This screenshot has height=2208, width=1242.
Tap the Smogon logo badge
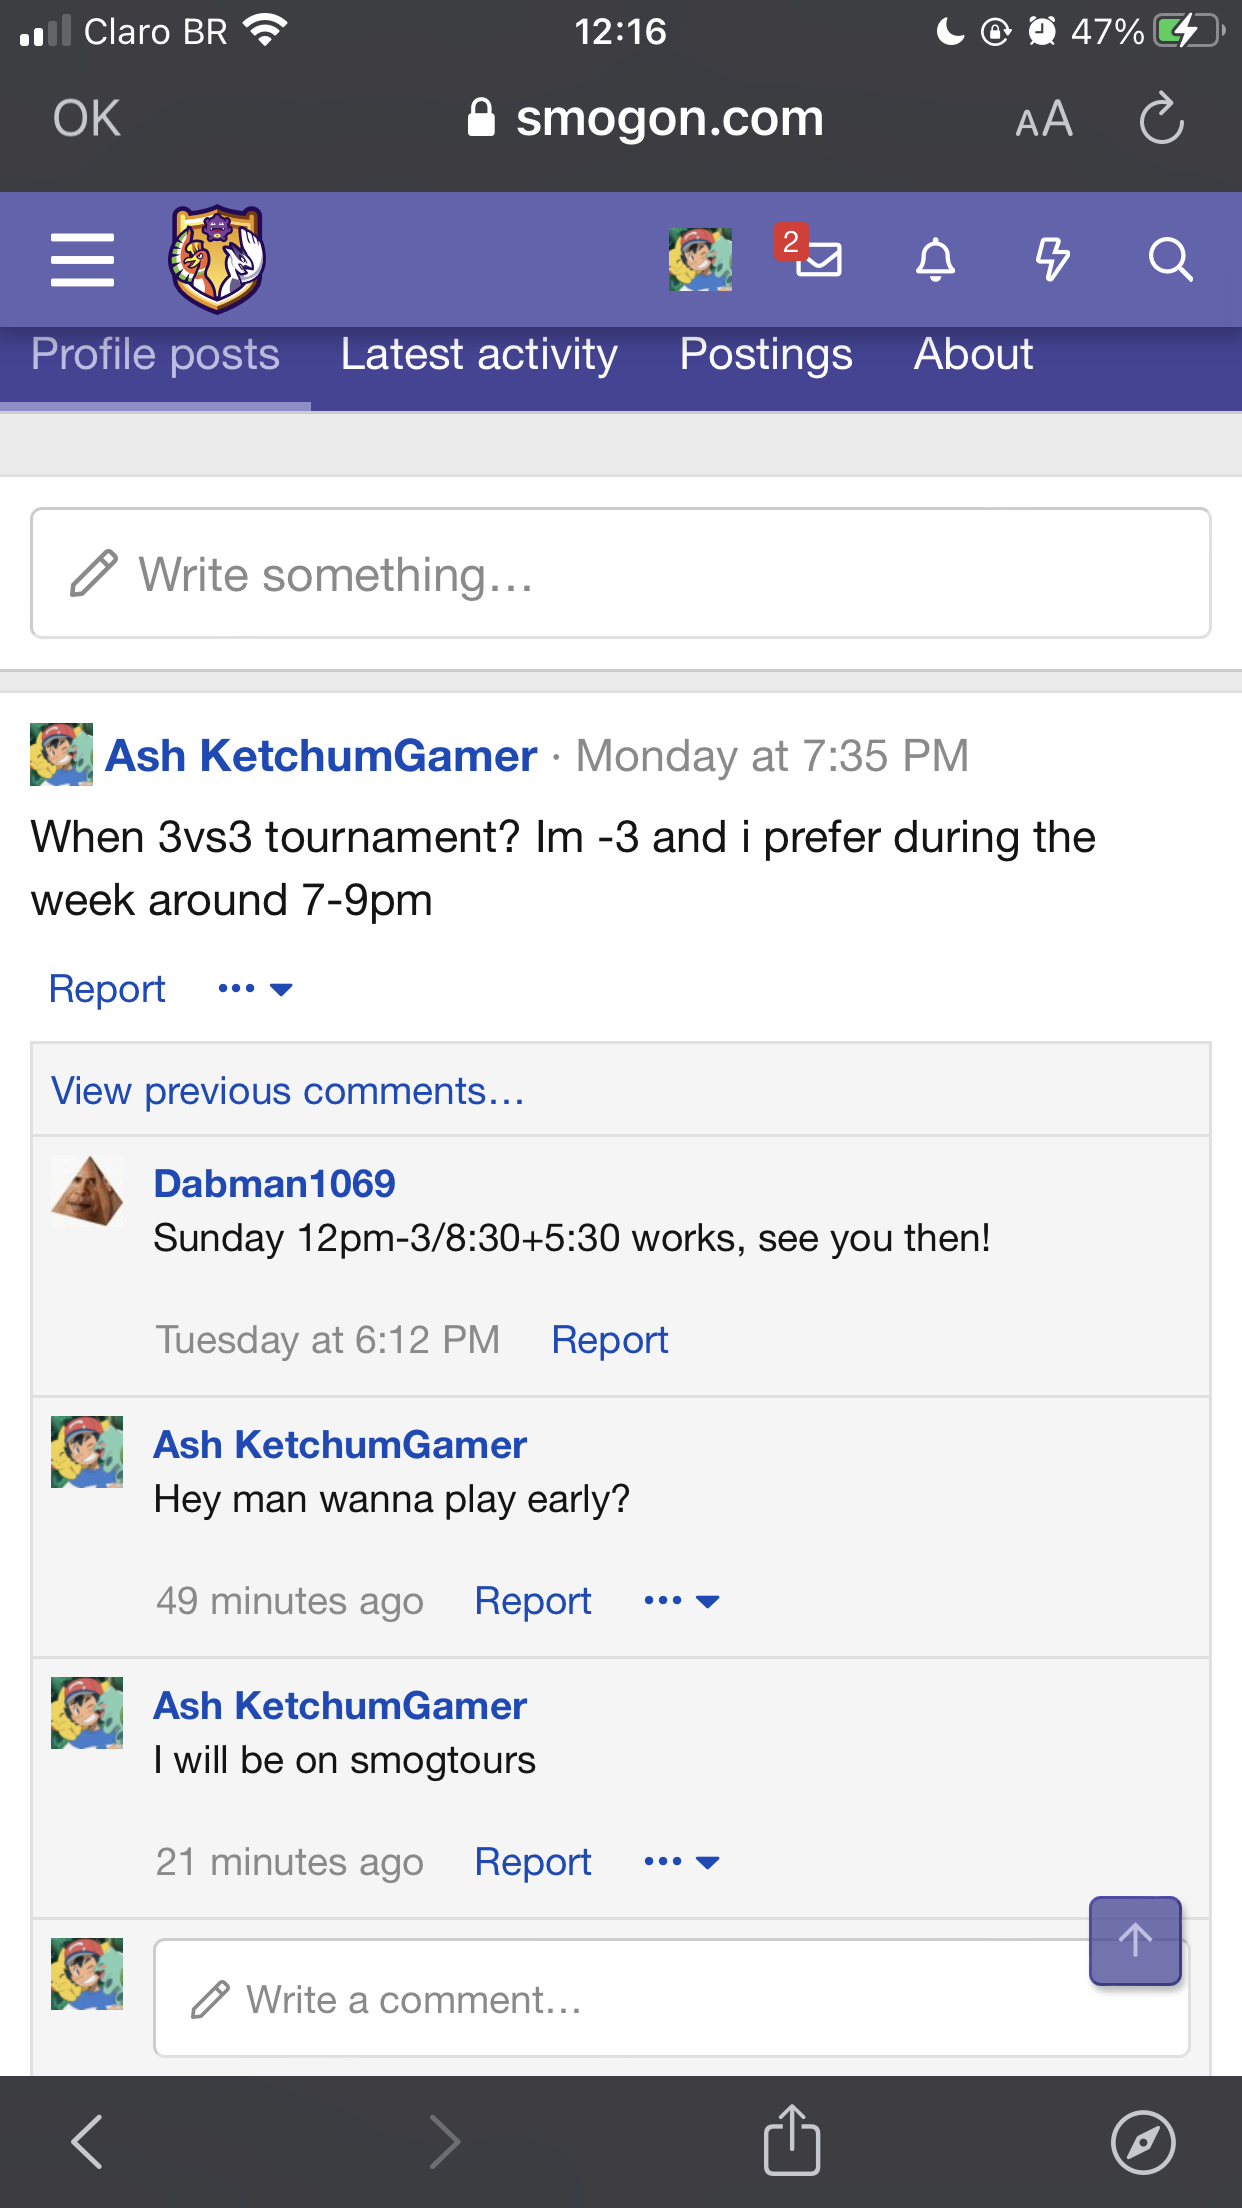(x=217, y=259)
